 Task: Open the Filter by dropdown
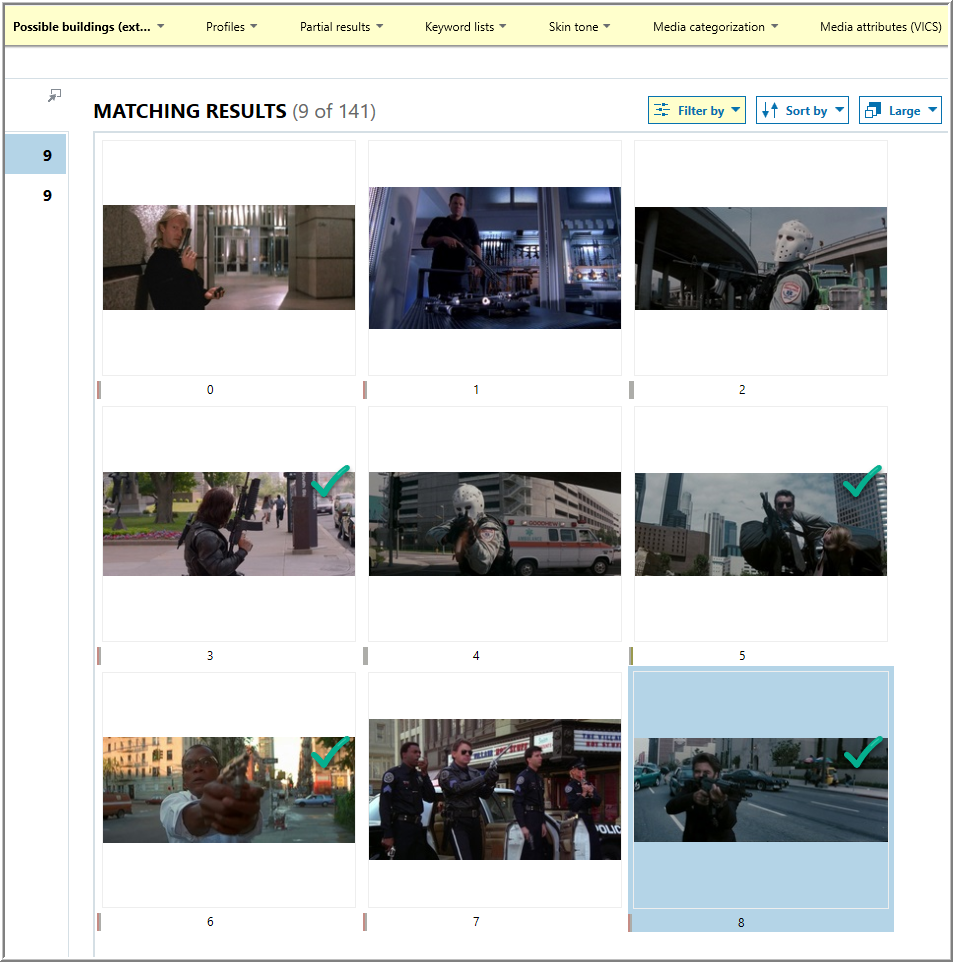pos(697,111)
